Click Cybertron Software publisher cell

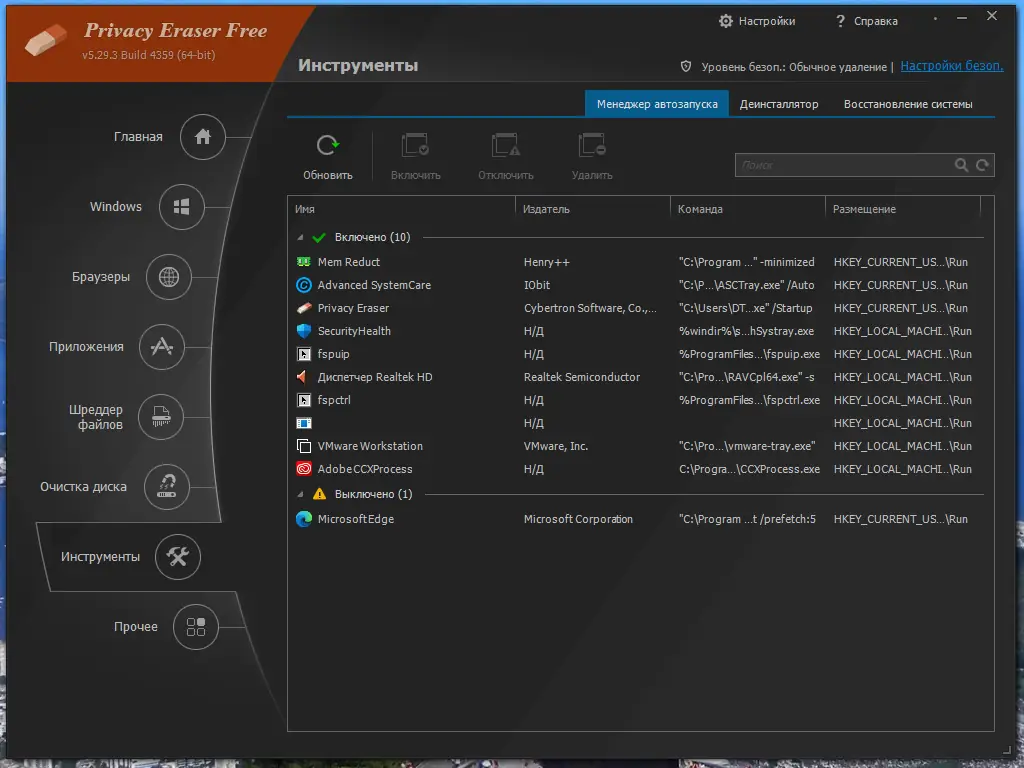tap(590, 308)
